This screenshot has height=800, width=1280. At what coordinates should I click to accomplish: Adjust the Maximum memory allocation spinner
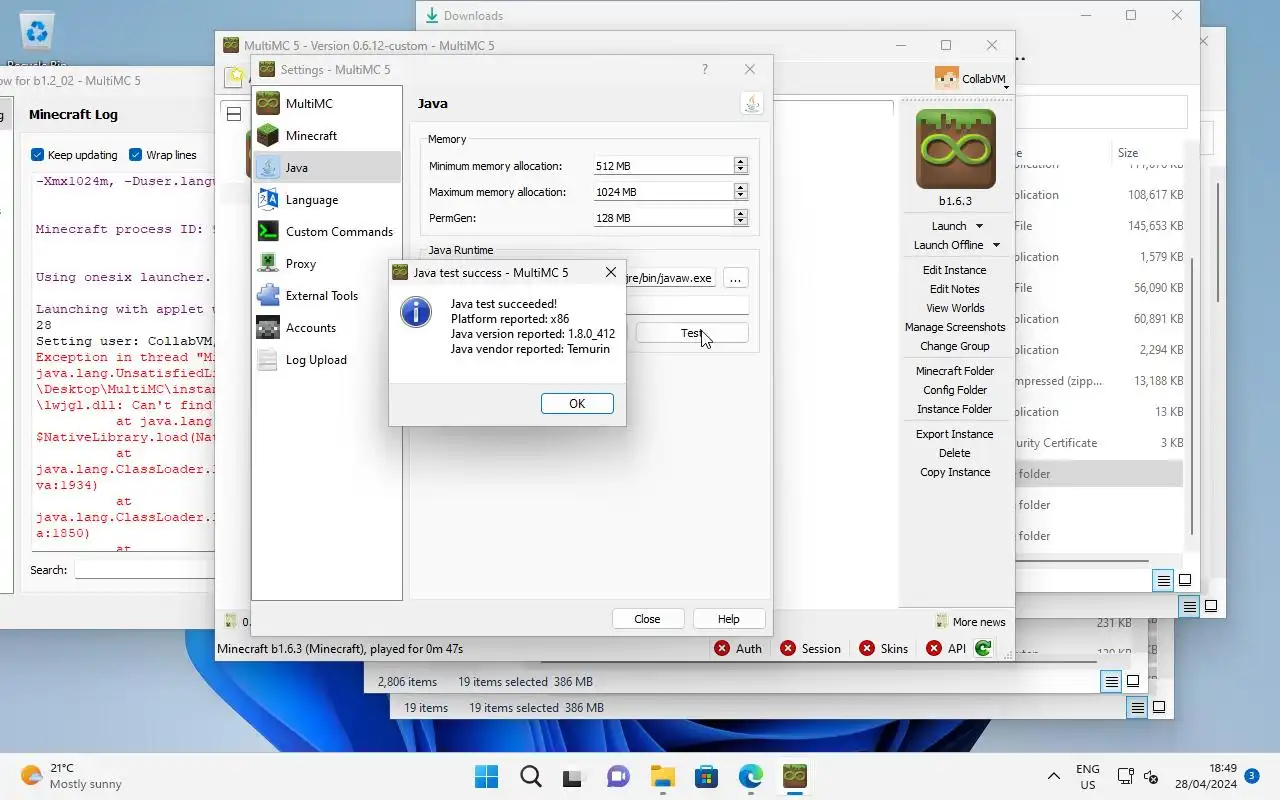coord(740,192)
